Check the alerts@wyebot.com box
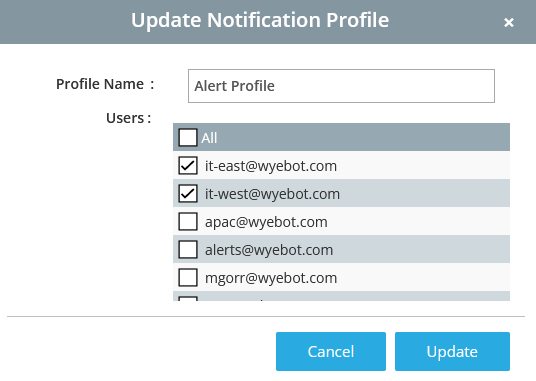The width and height of the screenshot is (536, 381). [188, 249]
